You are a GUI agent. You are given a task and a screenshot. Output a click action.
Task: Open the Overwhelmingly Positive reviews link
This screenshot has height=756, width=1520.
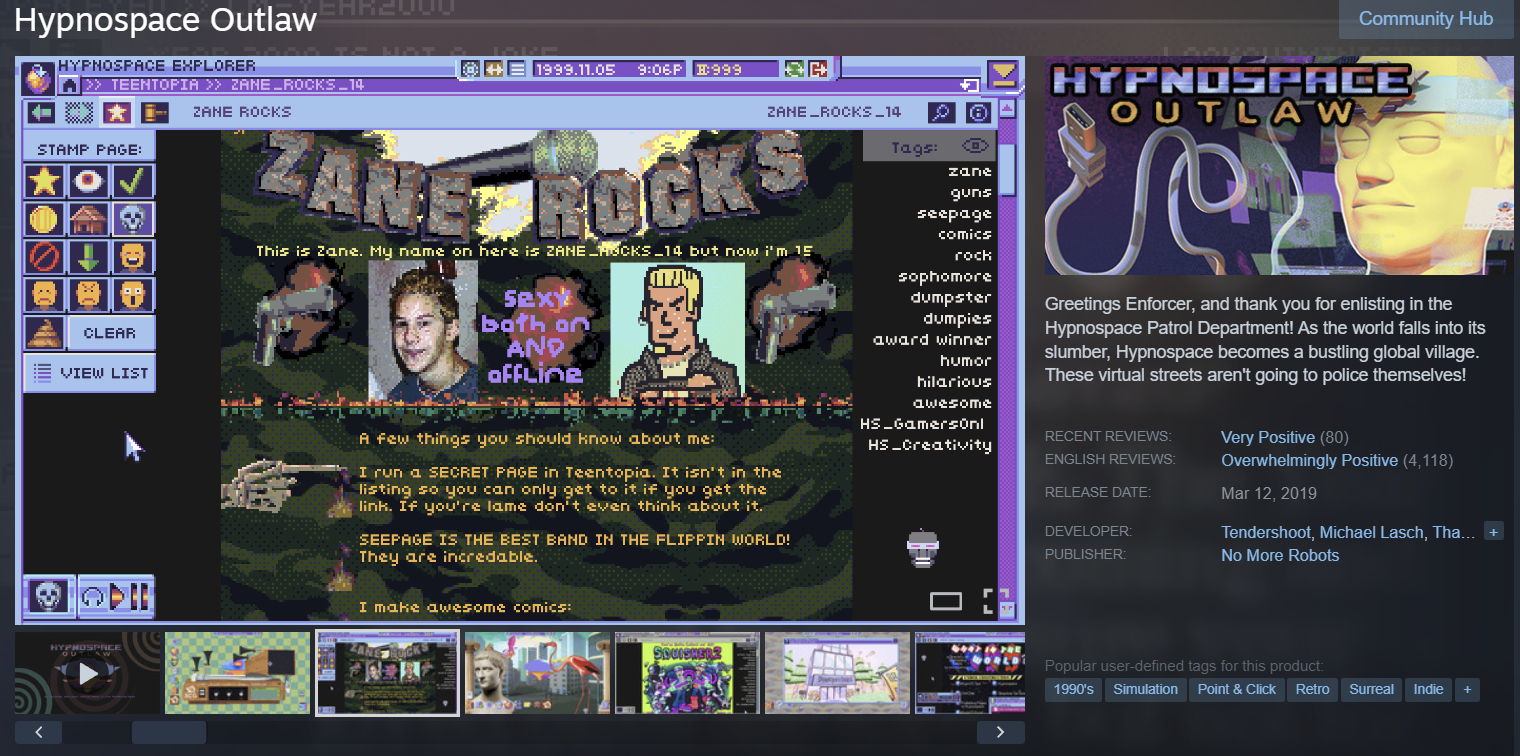tap(1310, 460)
